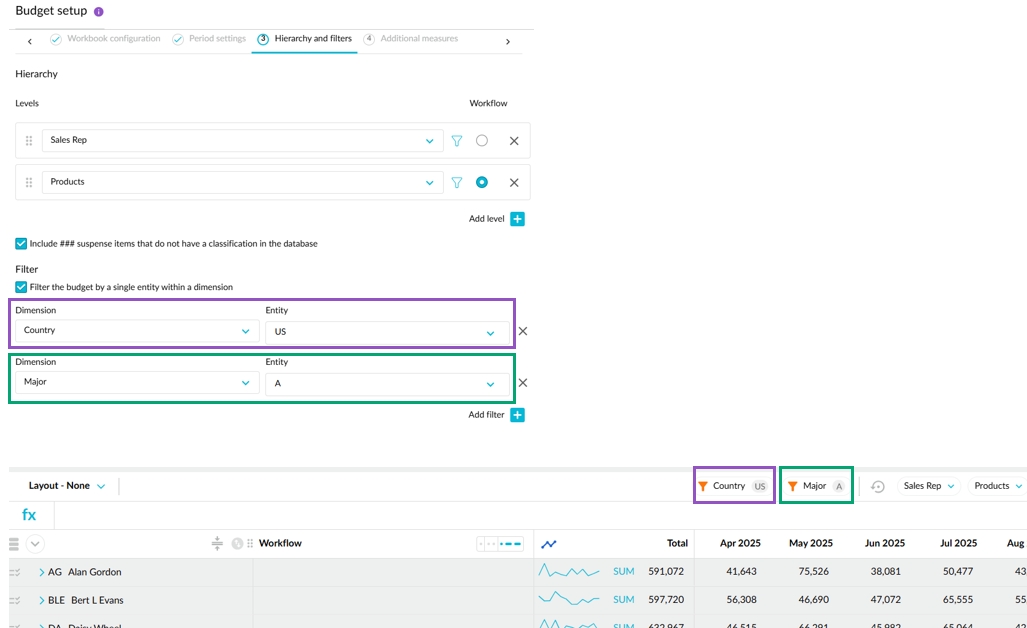Click the plus icon to add filter
The height and width of the screenshot is (628, 1027).
coord(517,415)
